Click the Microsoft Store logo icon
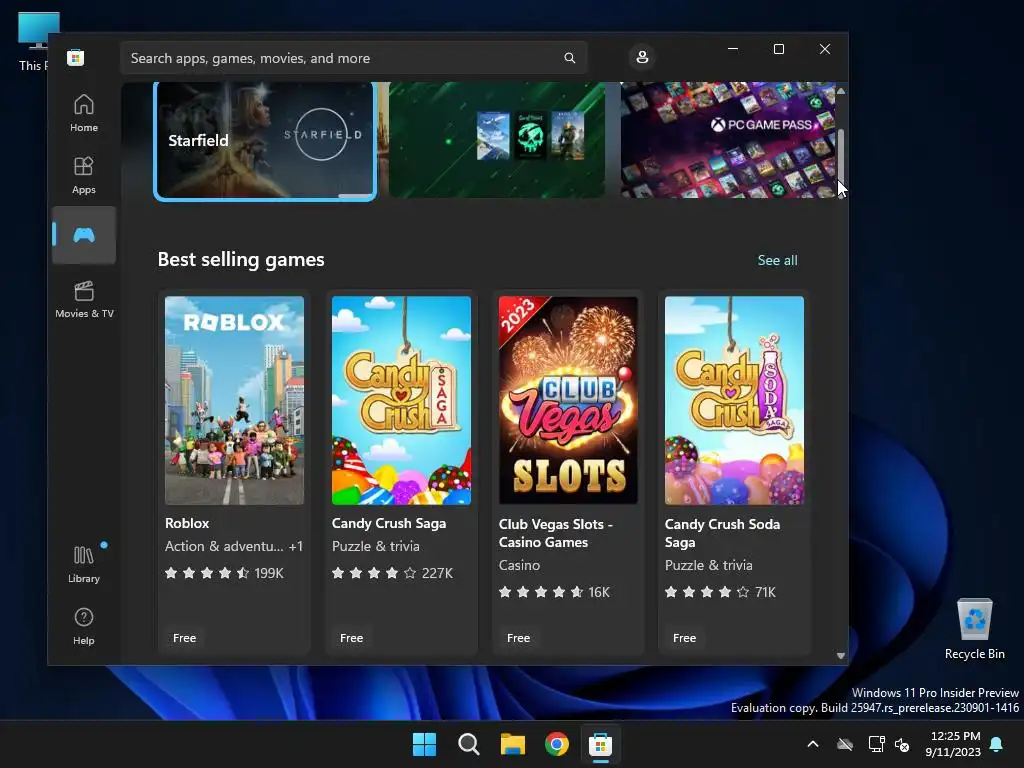1024x768 pixels. (76, 58)
